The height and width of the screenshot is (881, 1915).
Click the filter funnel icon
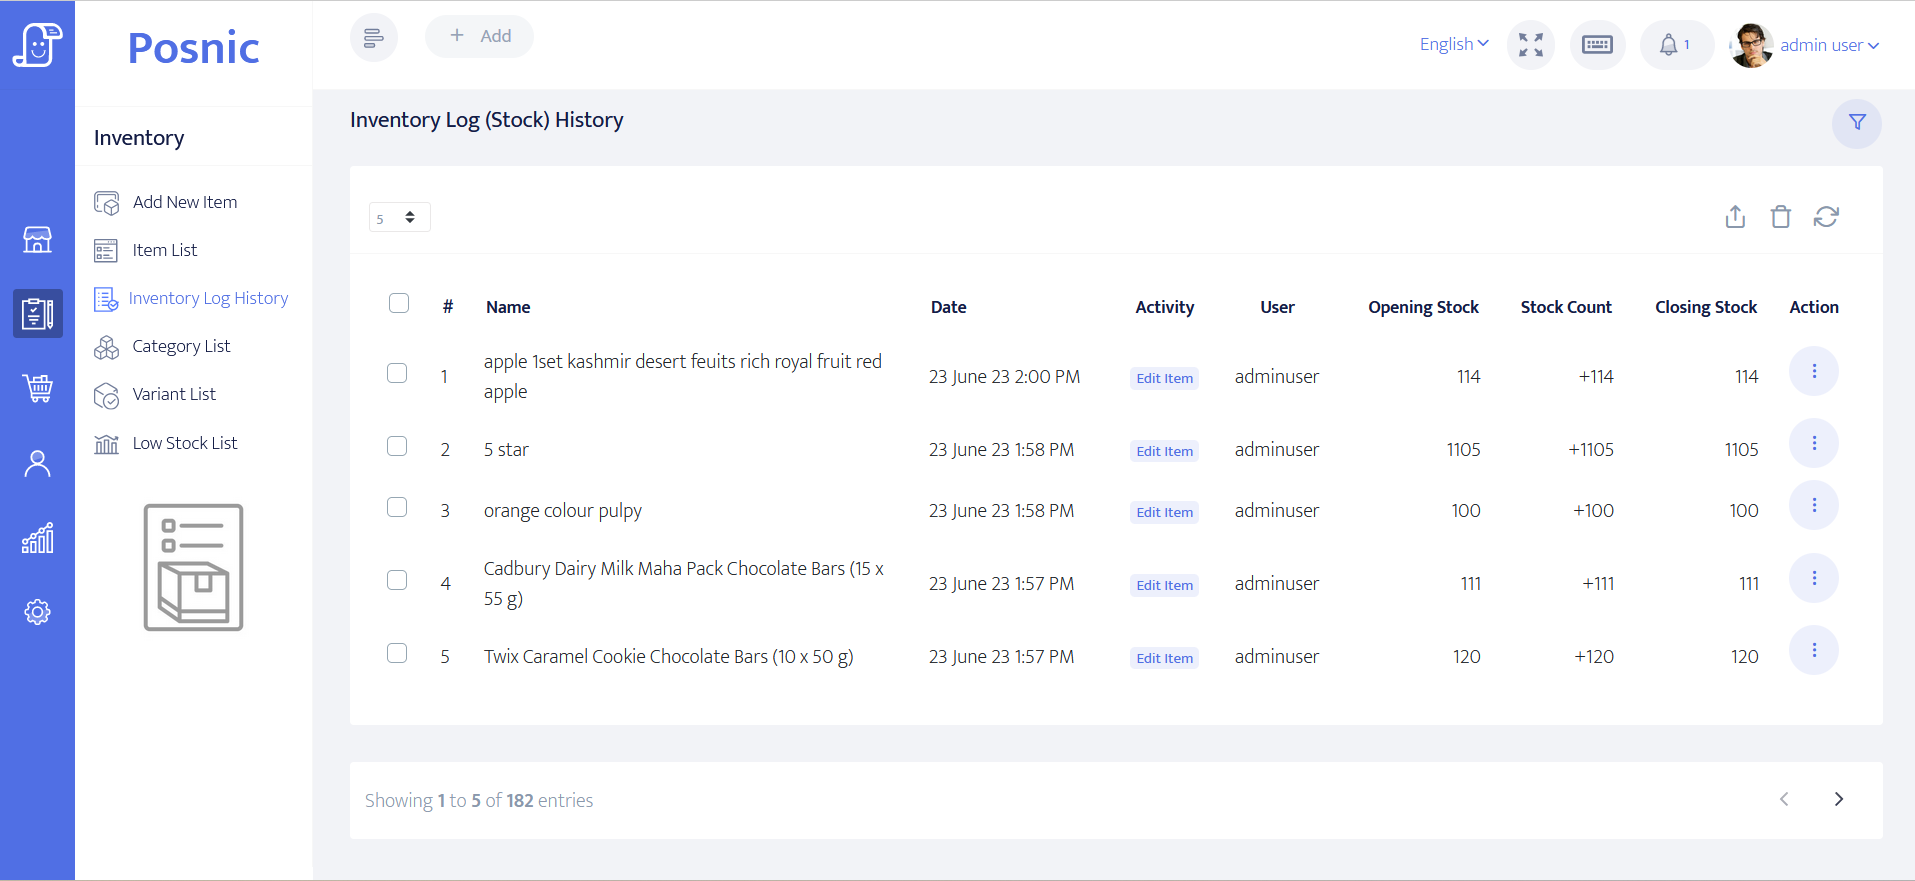pos(1856,123)
